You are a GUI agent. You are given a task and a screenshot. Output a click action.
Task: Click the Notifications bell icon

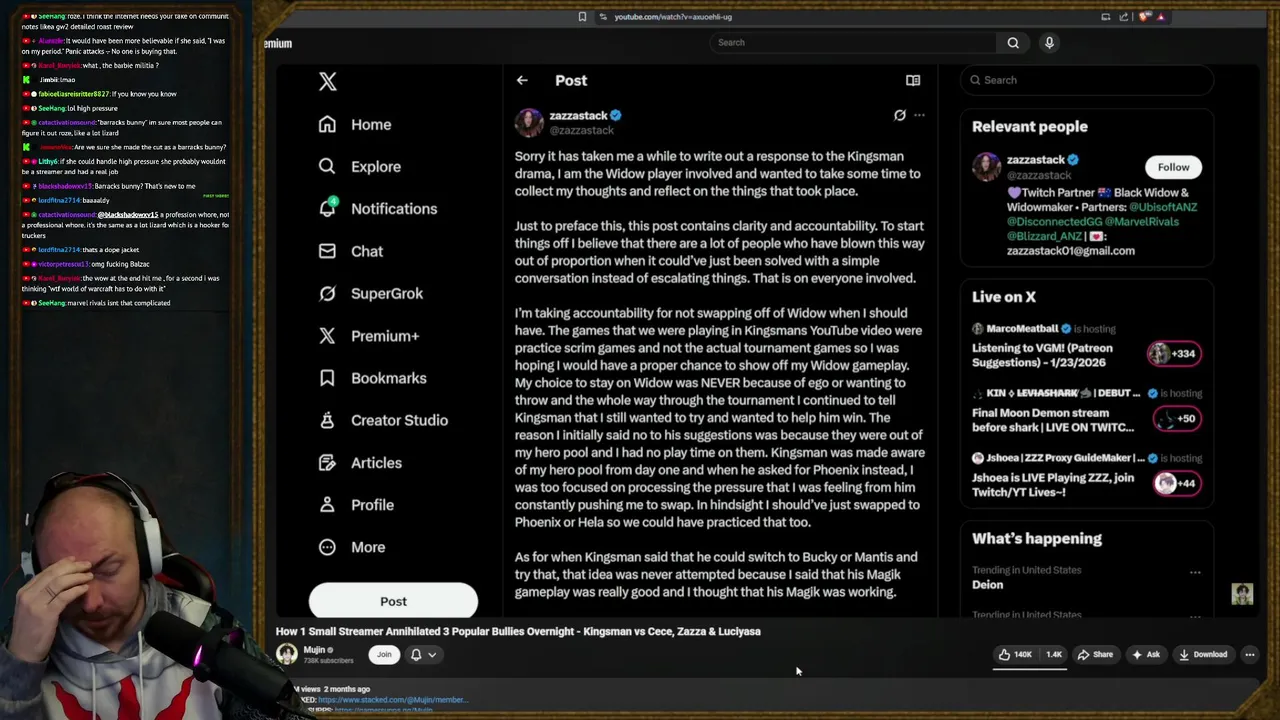click(x=327, y=208)
